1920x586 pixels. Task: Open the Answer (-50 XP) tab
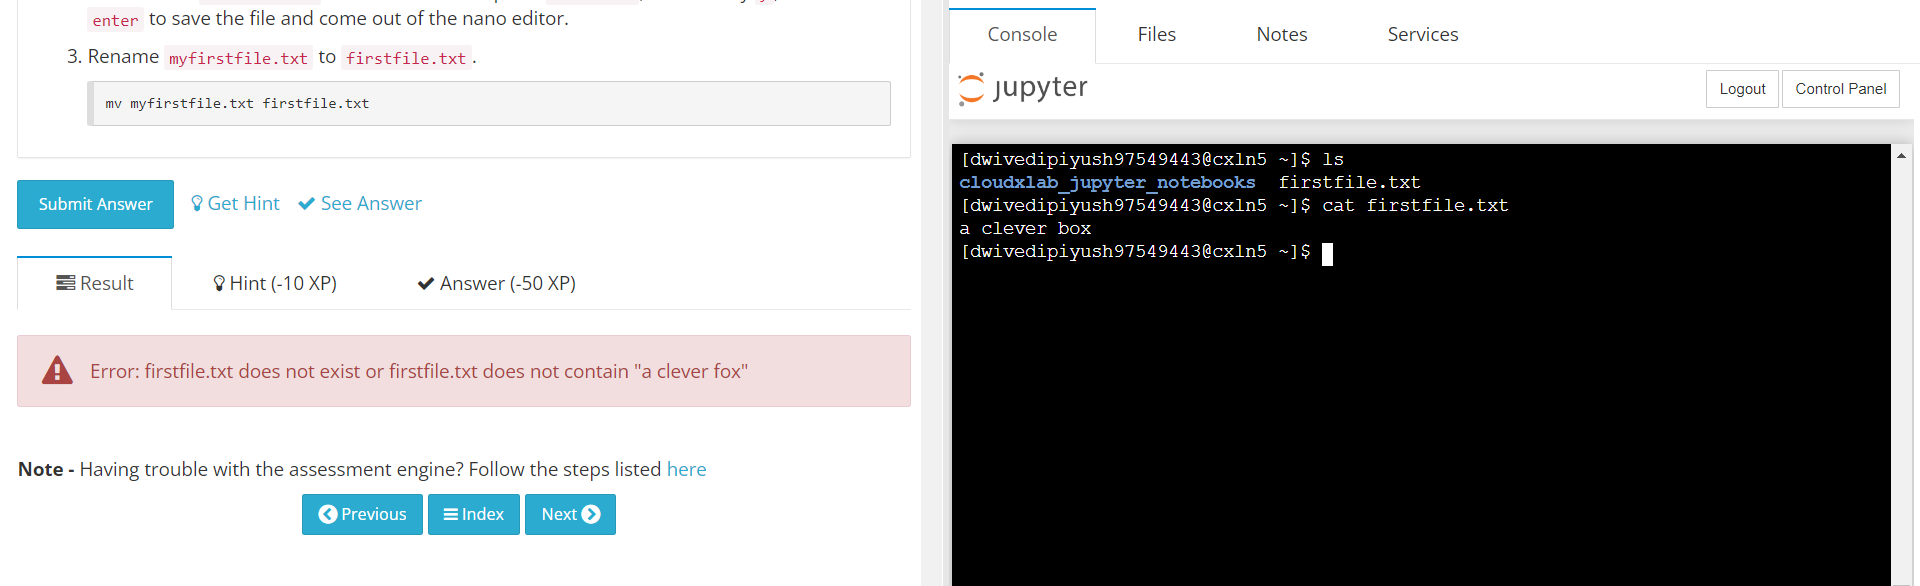click(496, 283)
